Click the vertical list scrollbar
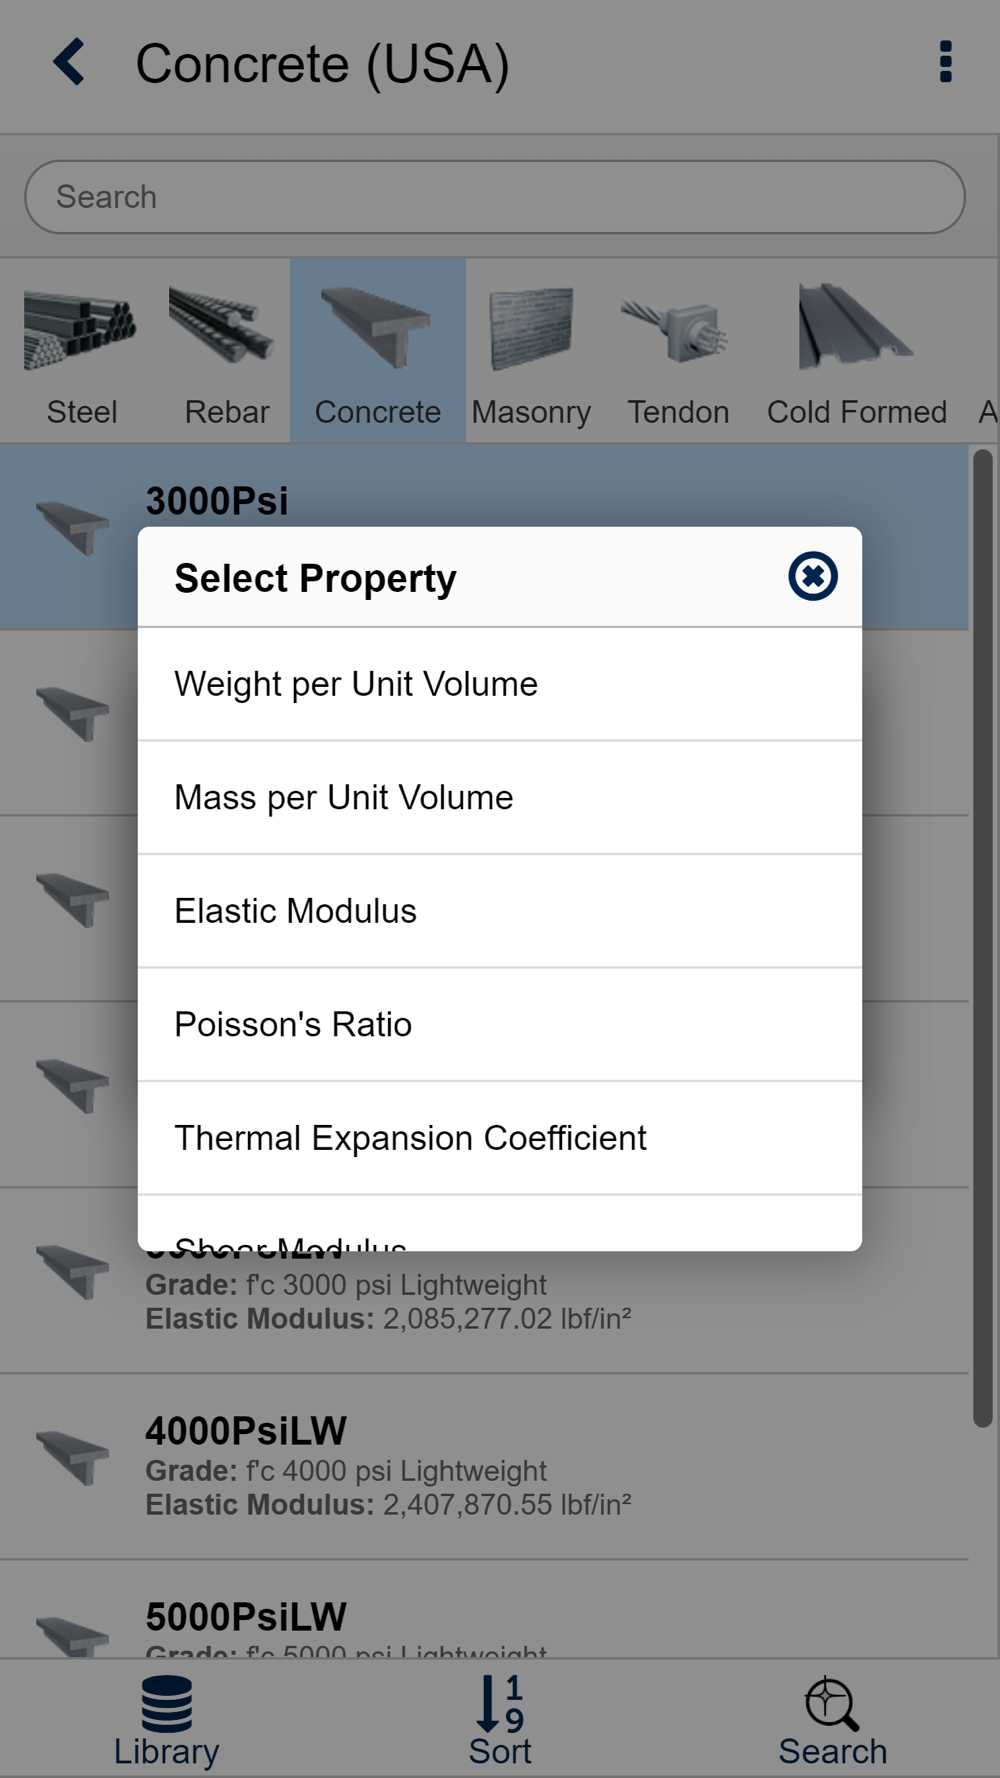 (983, 939)
